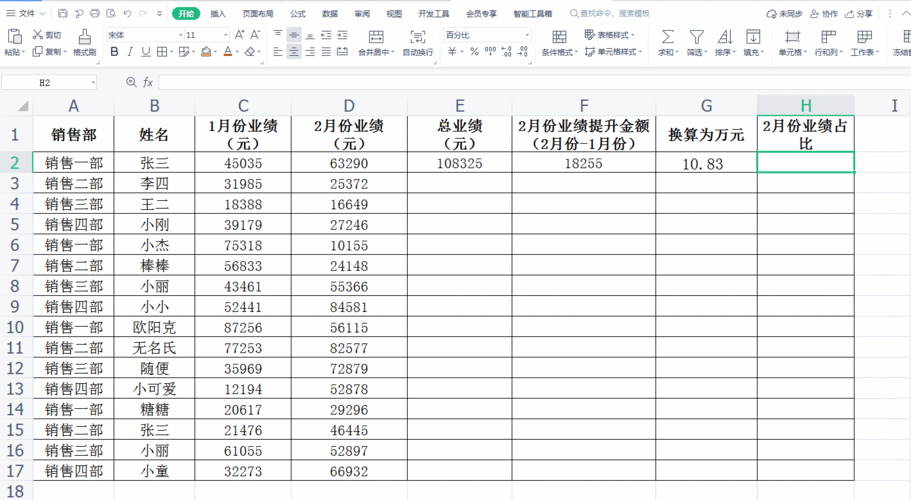911x500 pixels.
Task: Open the font size dropdown showing 11
Action: 225,35
